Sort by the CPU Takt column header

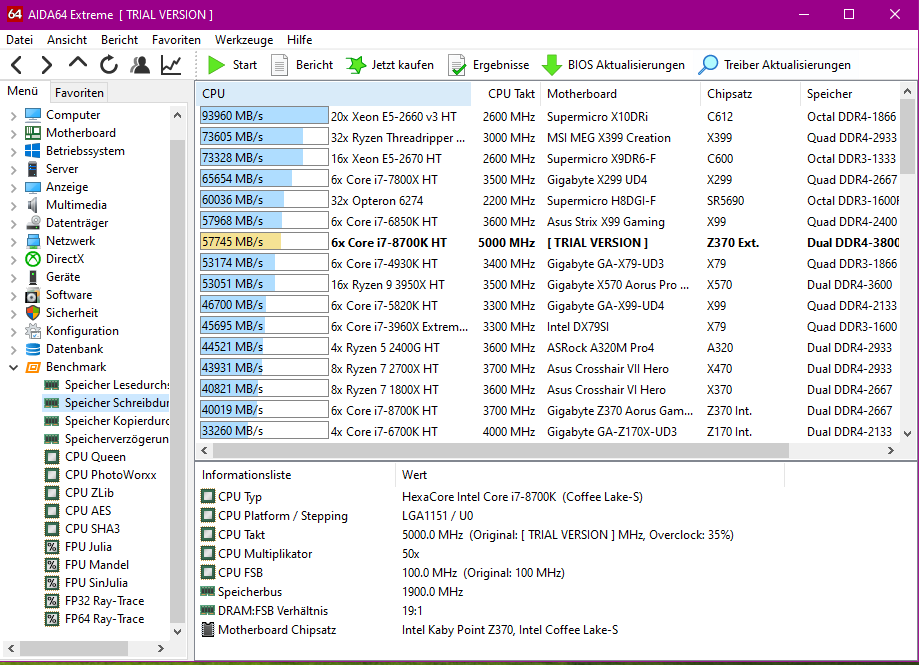505,94
